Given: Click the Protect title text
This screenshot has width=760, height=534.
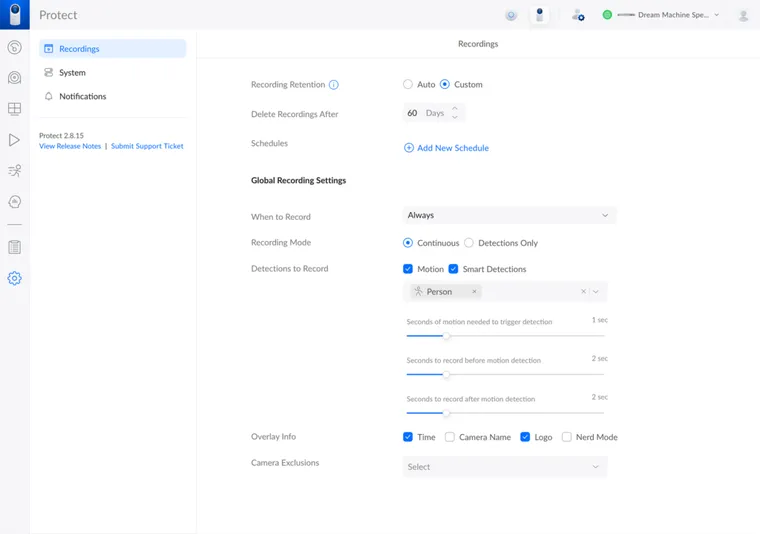Looking at the screenshot, I should 58,15.
